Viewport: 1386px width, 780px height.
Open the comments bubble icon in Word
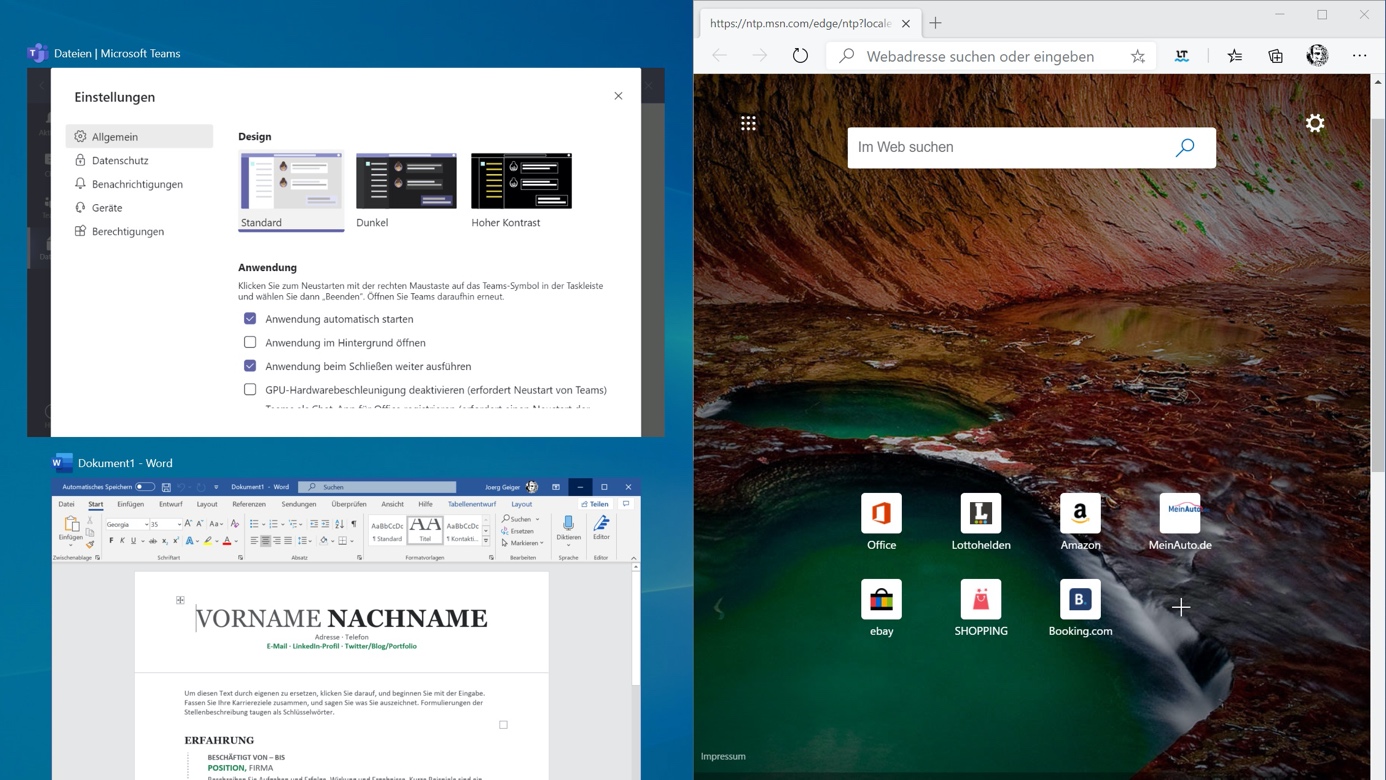click(626, 504)
